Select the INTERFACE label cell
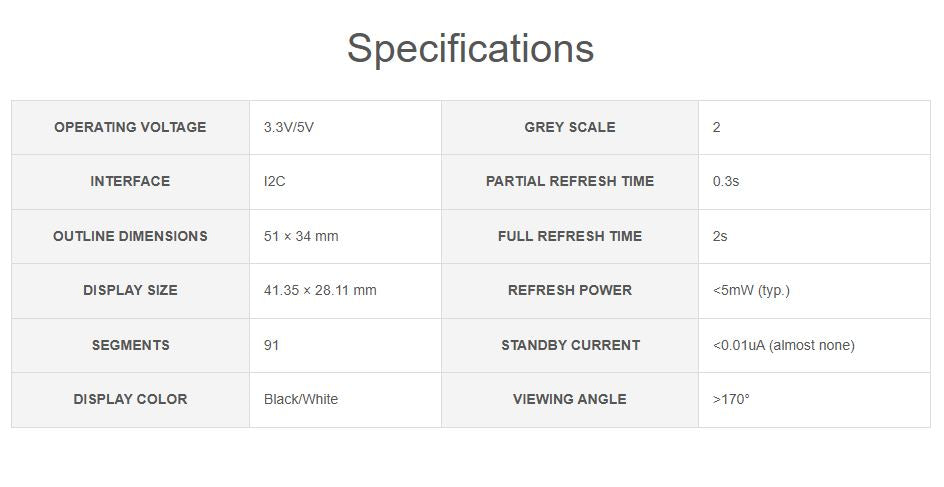Screen dimensions: 944x487 pos(130,181)
